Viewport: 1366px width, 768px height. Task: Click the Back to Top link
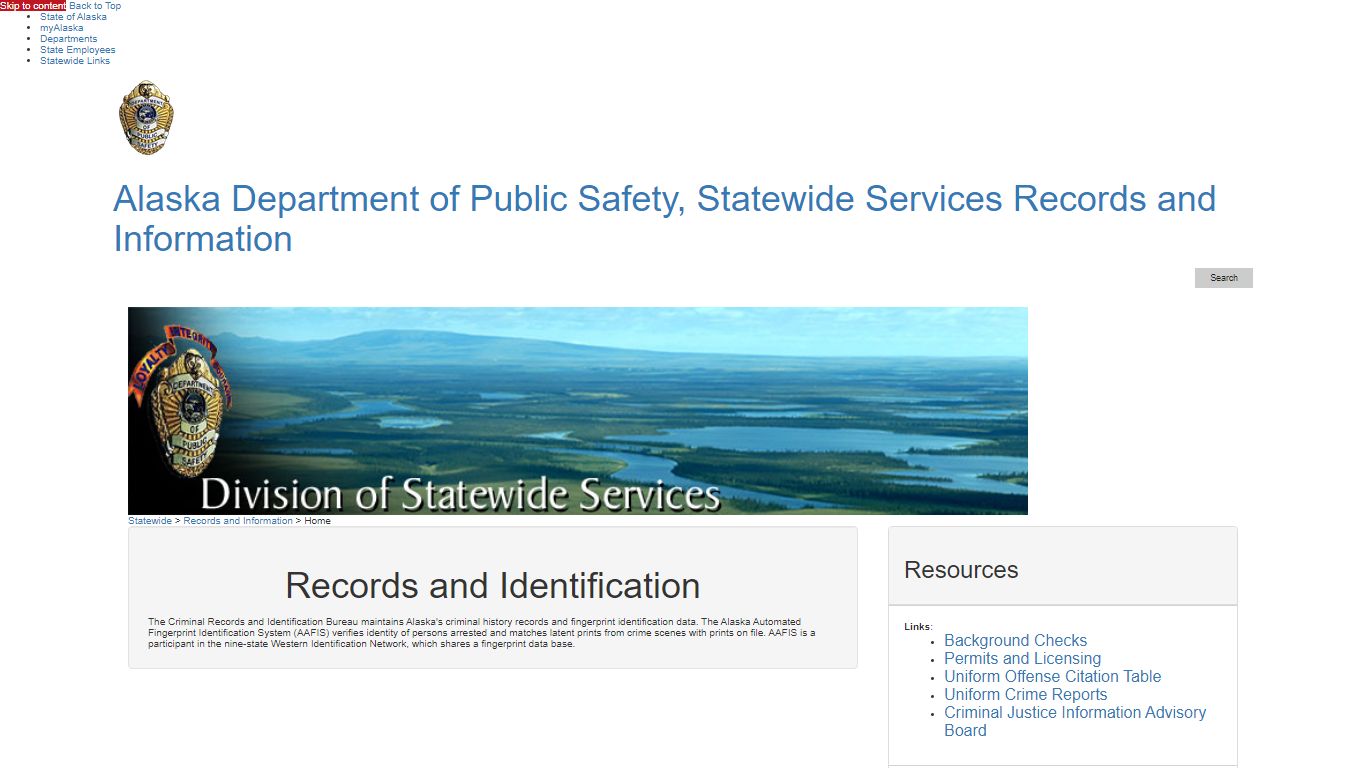point(95,6)
